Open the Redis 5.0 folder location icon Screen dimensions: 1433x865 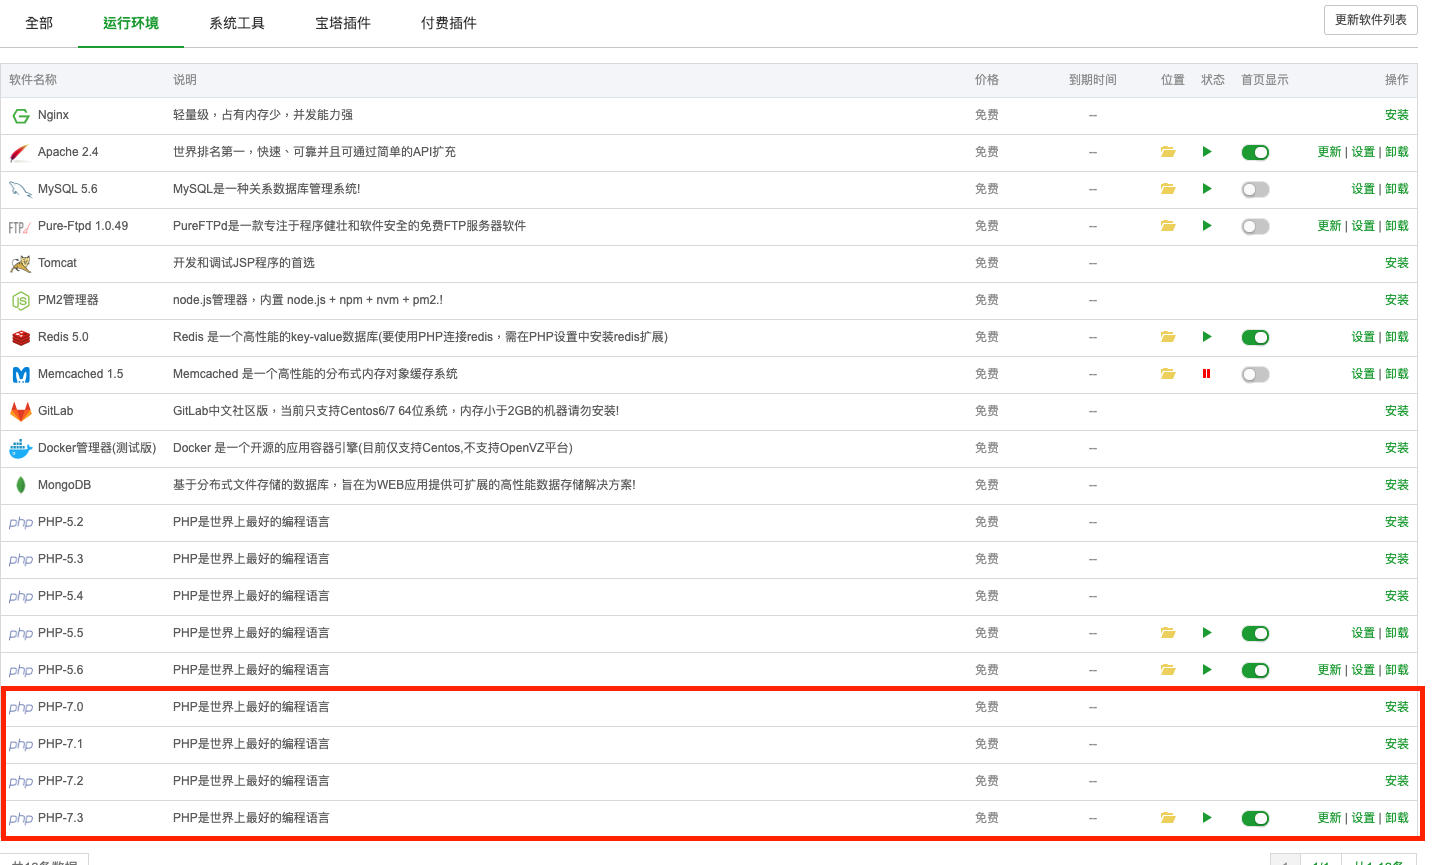click(x=1167, y=337)
